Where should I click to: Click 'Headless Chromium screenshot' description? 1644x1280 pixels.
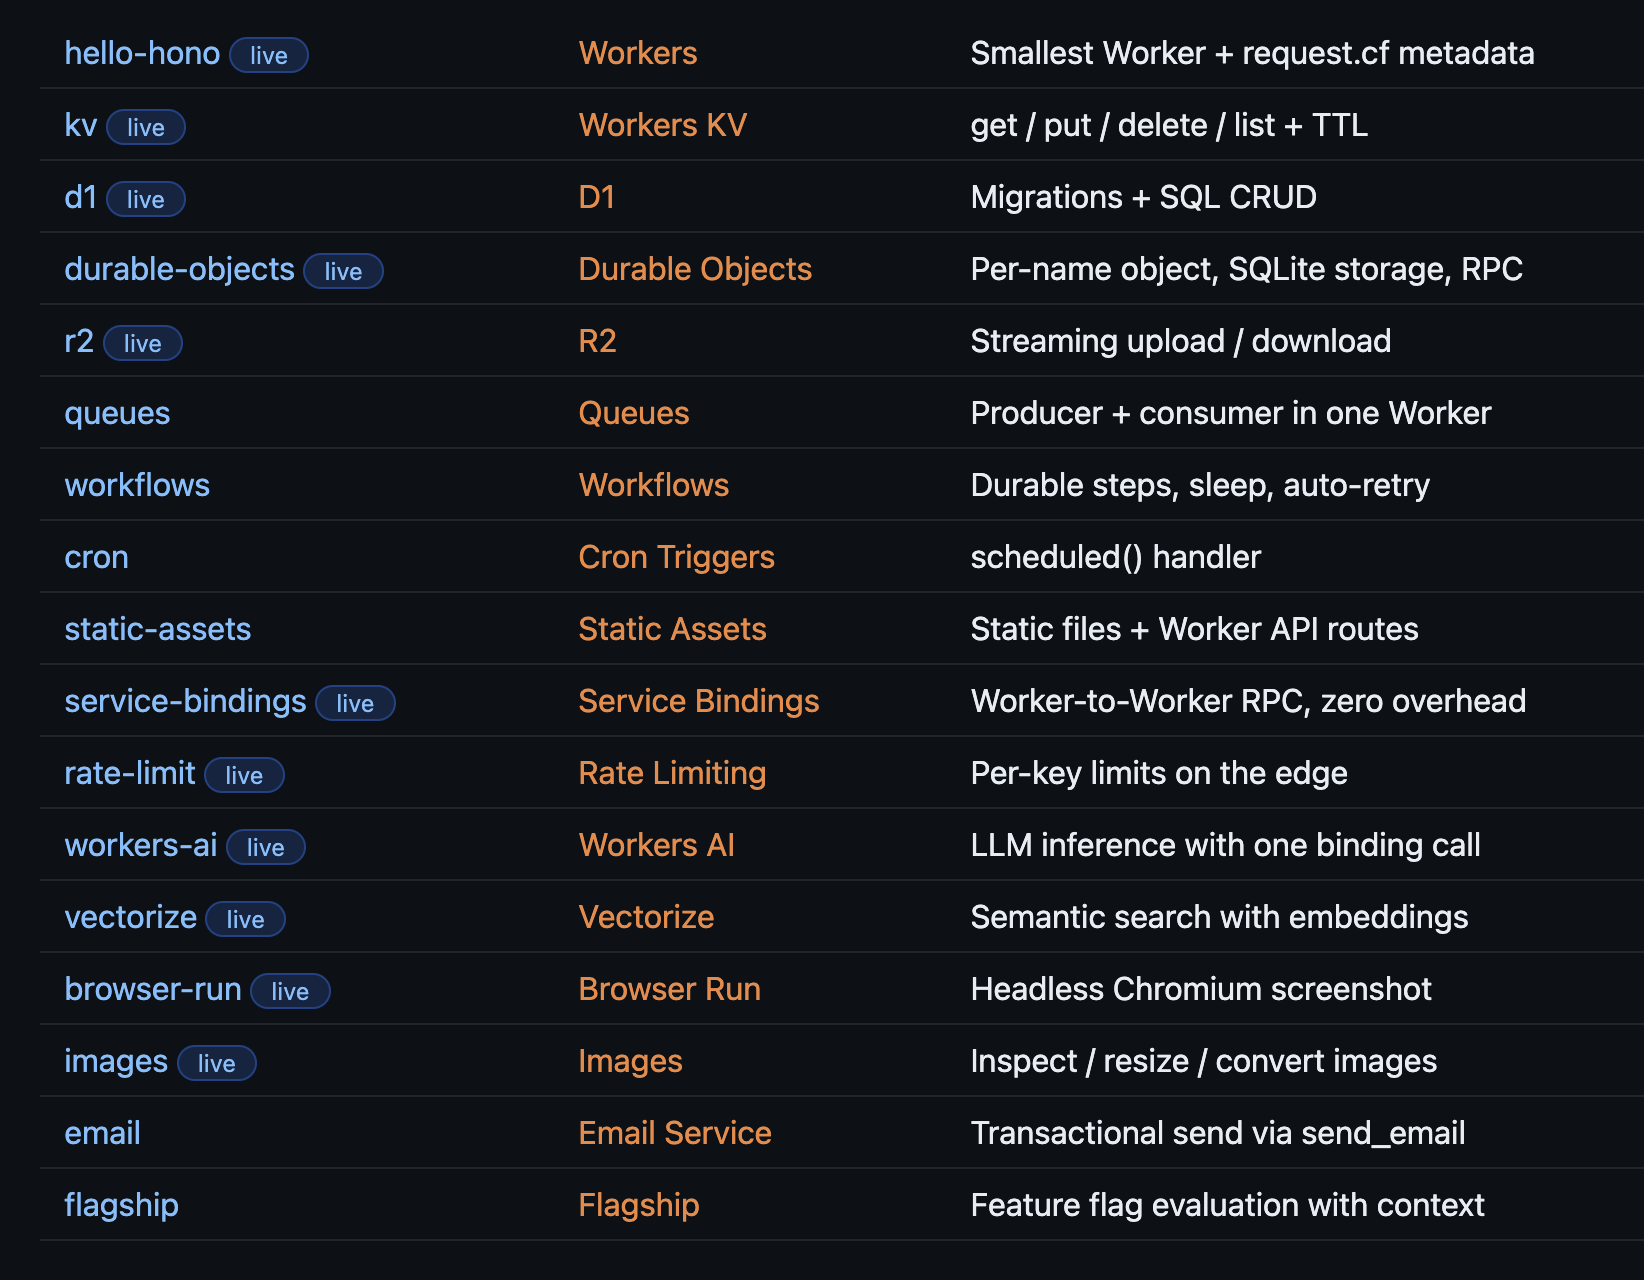pos(1201,989)
